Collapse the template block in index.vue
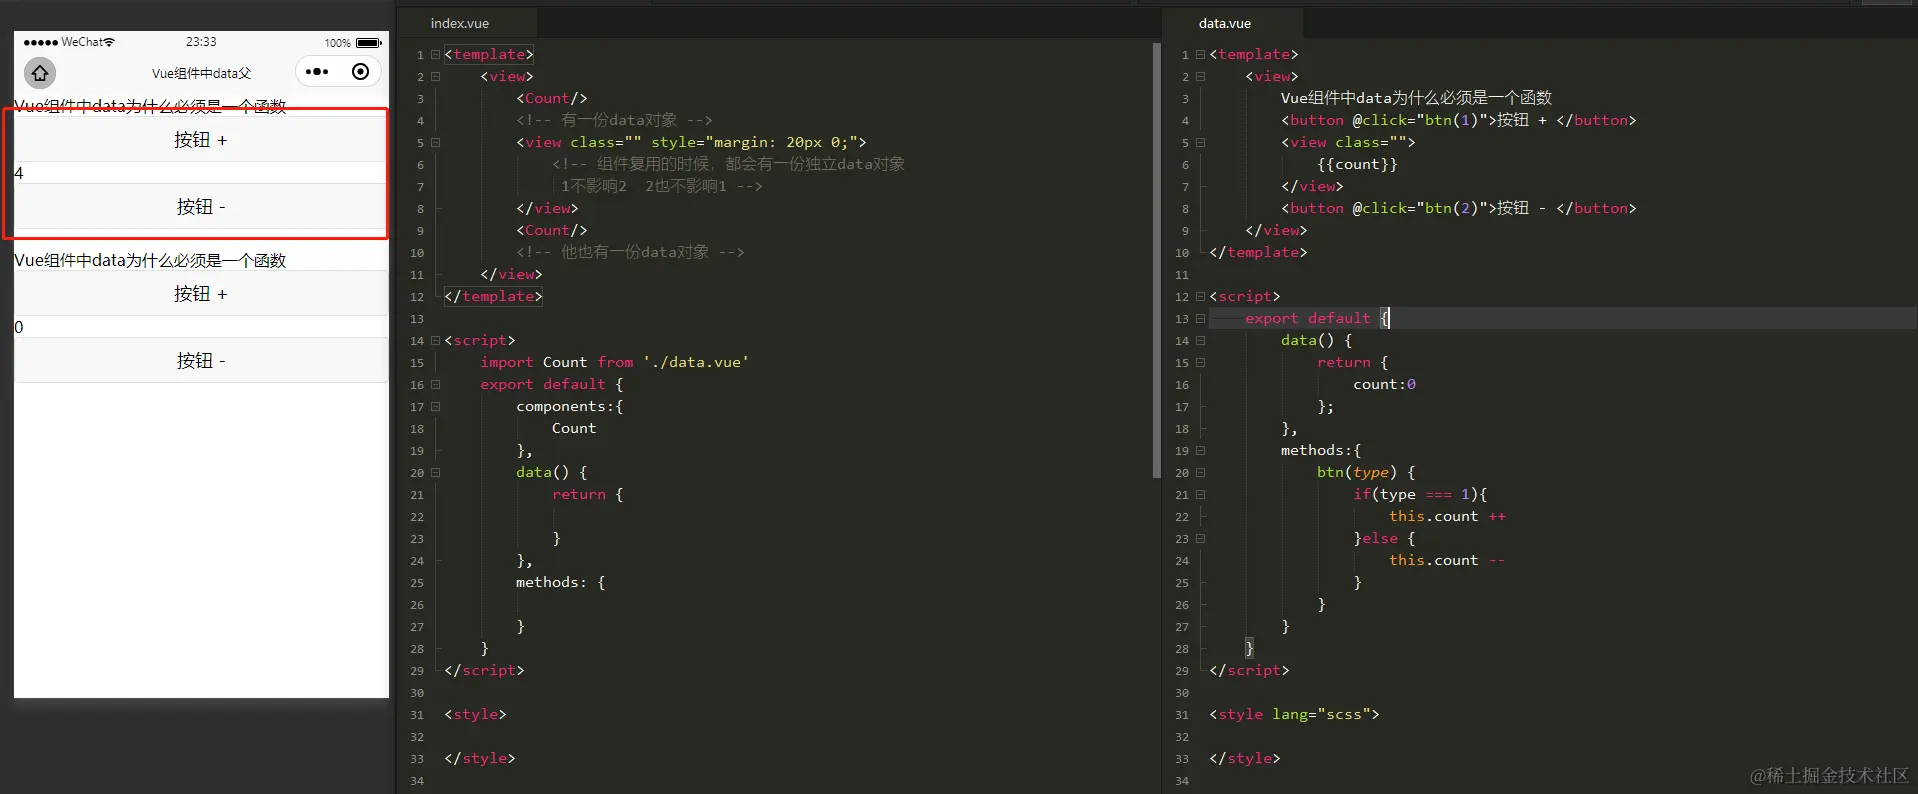The width and height of the screenshot is (1918, 794). pos(436,55)
